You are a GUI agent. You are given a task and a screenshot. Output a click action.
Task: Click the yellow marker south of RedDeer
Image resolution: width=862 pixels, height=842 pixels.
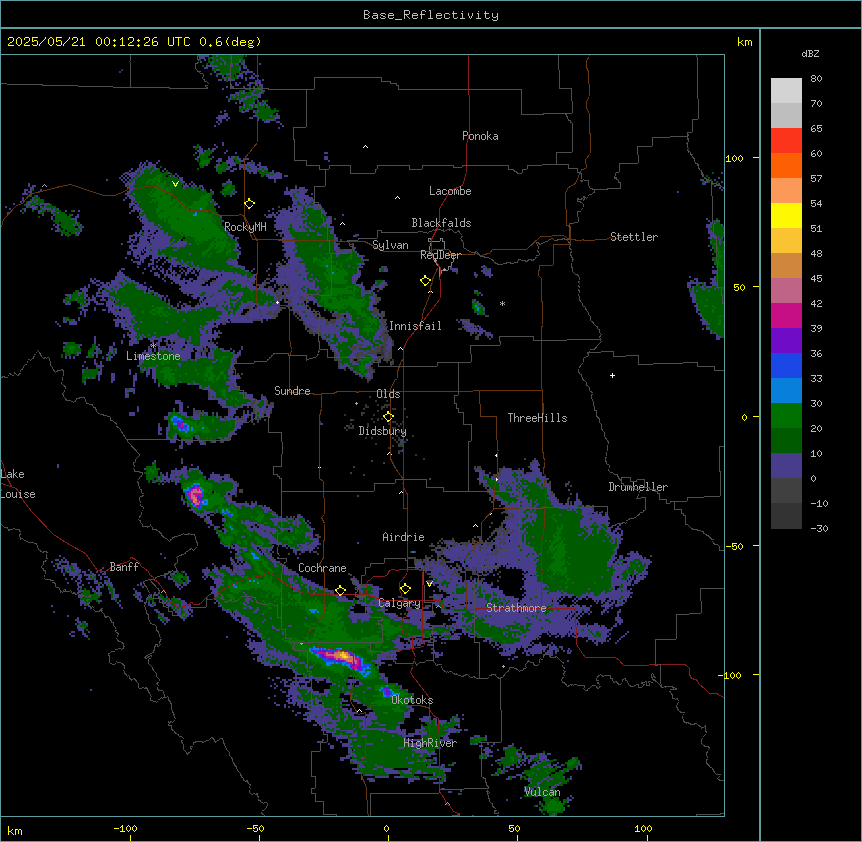pyautogui.click(x=425, y=281)
